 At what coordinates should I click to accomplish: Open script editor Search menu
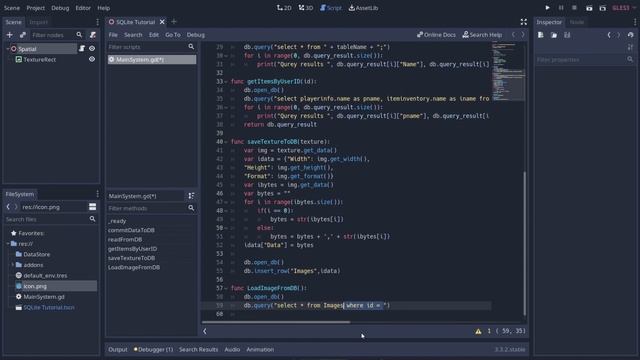pyautogui.click(x=133, y=35)
